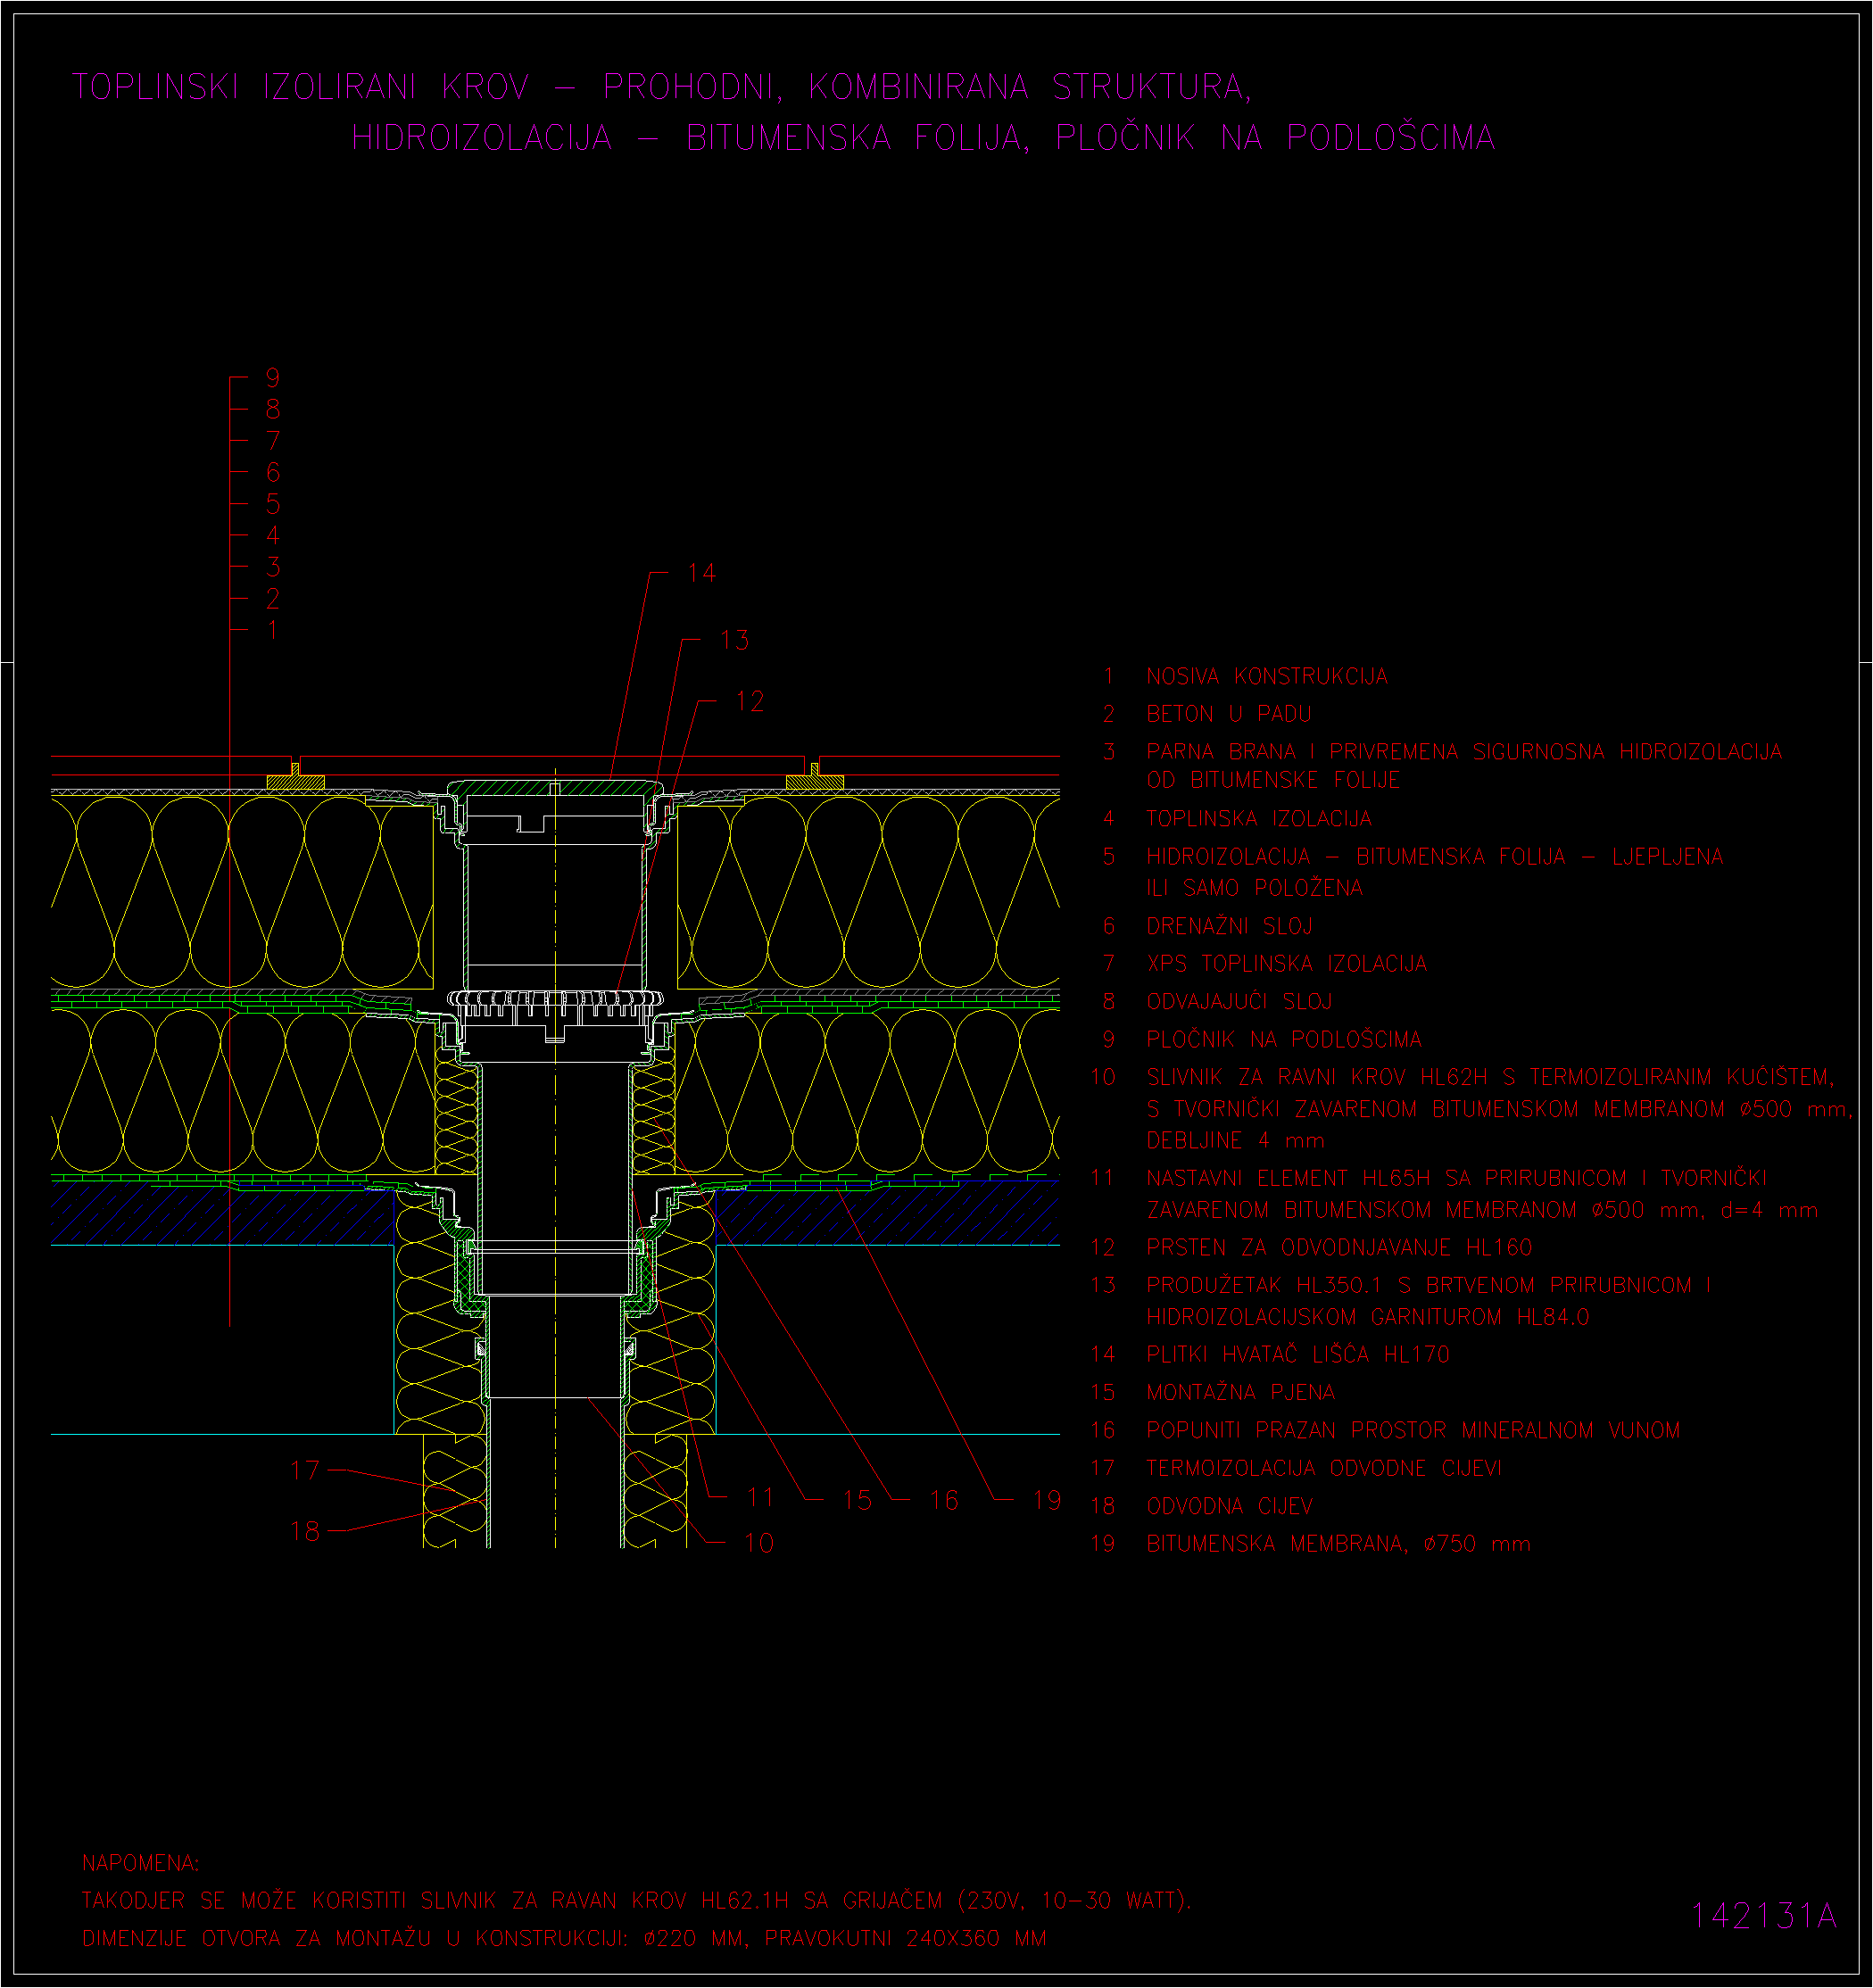Select callout label '12' in the drawing
This screenshot has height=1988, width=1873.
[x=749, y=702]
